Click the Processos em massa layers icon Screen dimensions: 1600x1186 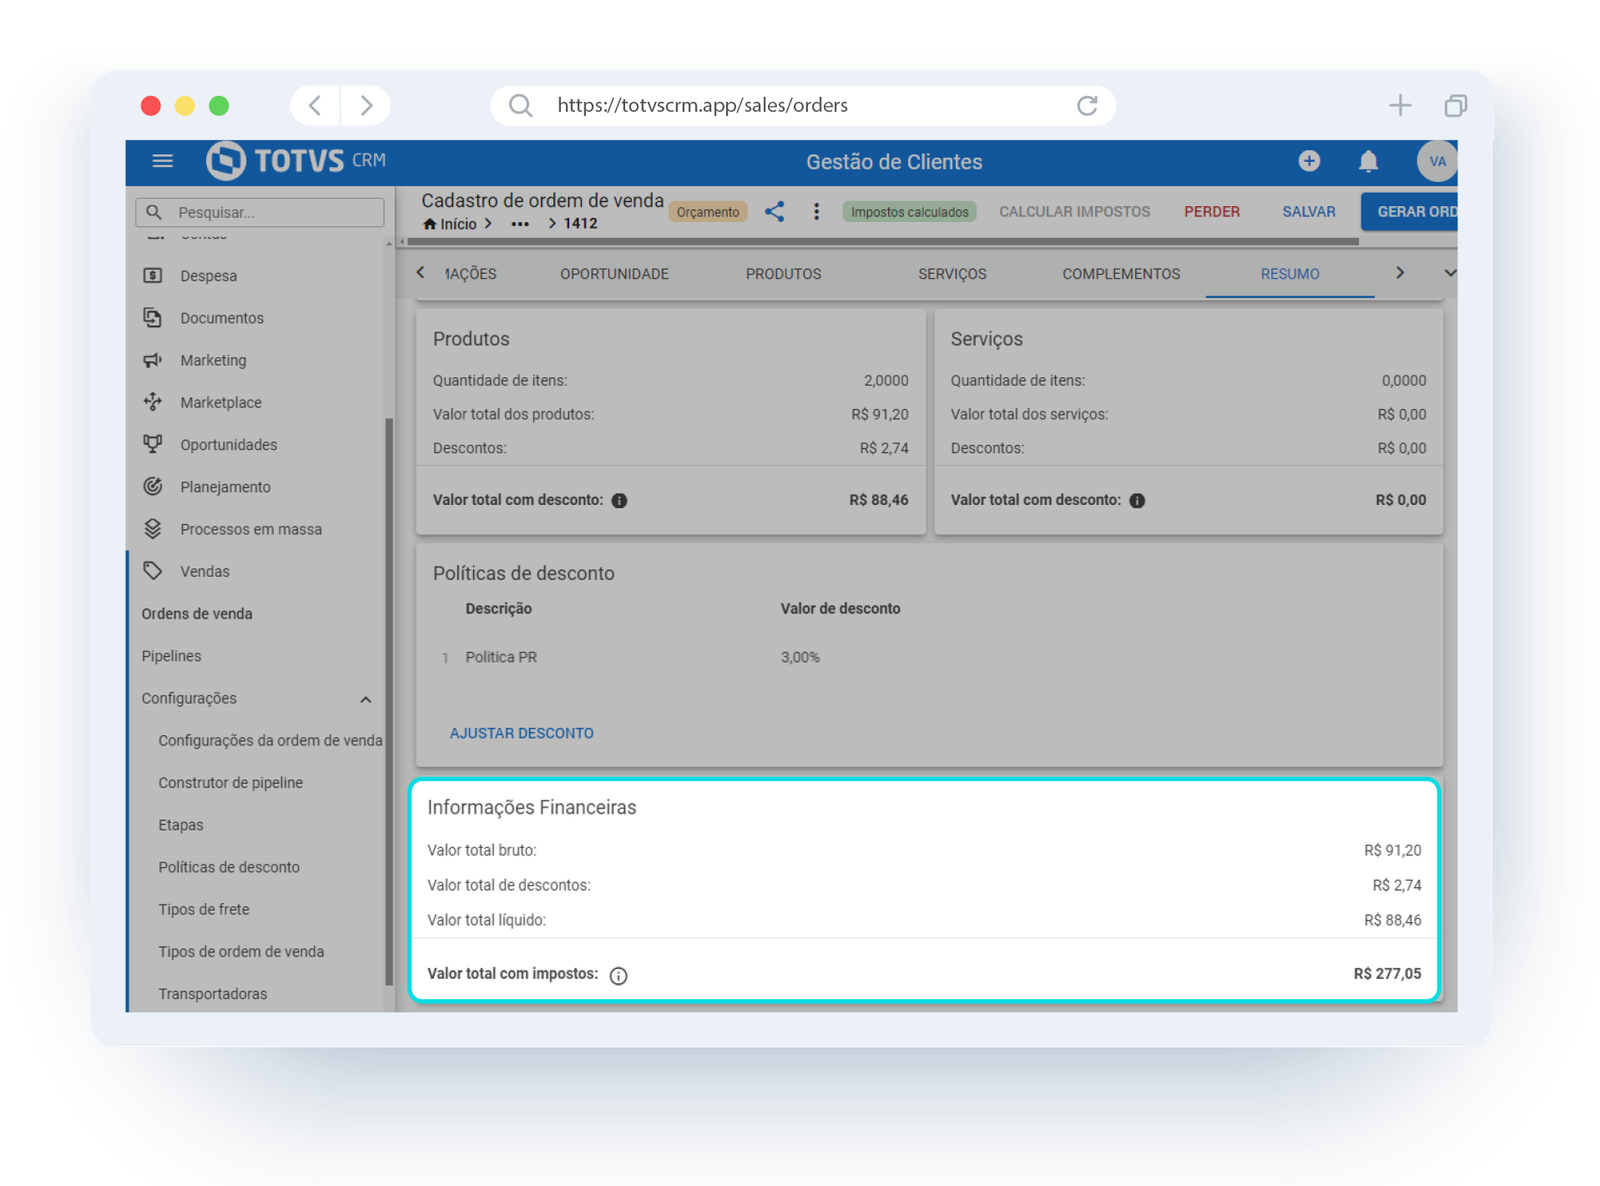point(153,529)
